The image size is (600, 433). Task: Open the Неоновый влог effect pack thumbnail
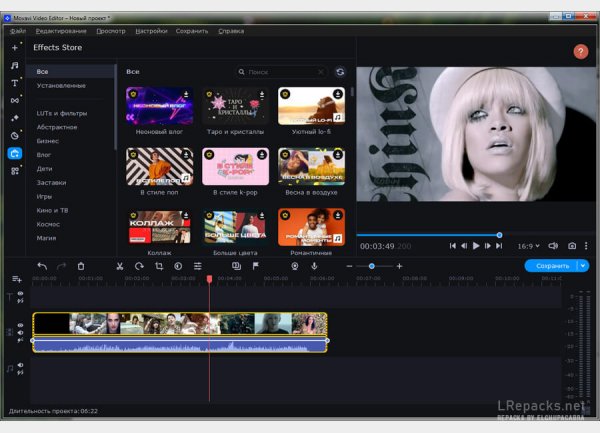pos(160,106)
